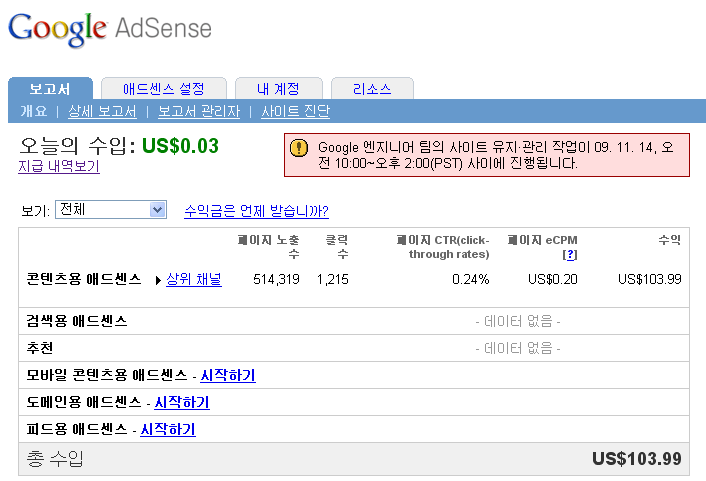The image size is (706, 481).
Task: Expand the triangle arrow beside 상위 채널
Action: [x=158, y=280]
